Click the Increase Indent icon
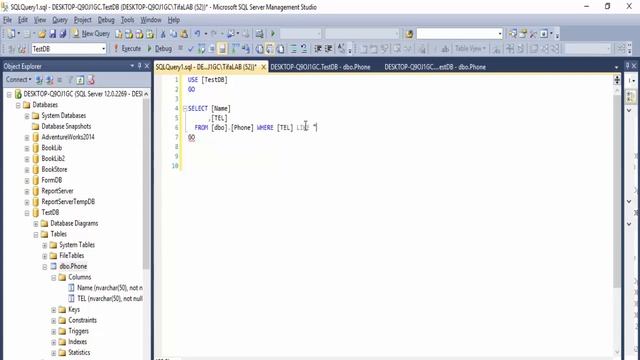This screenshot has height=360, width=640. point(329,49)
